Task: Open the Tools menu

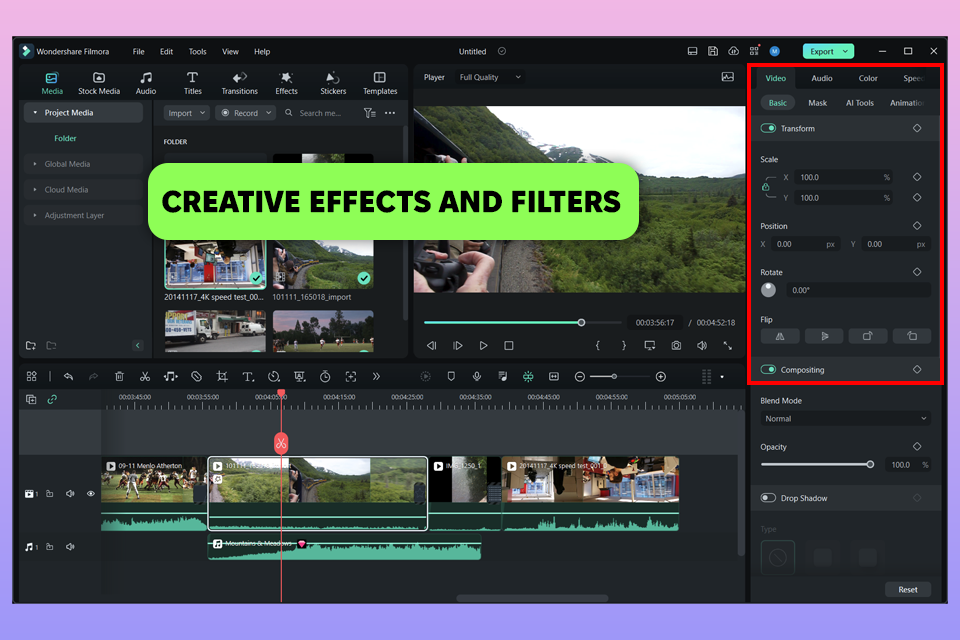Action: (x=197, y=51)
